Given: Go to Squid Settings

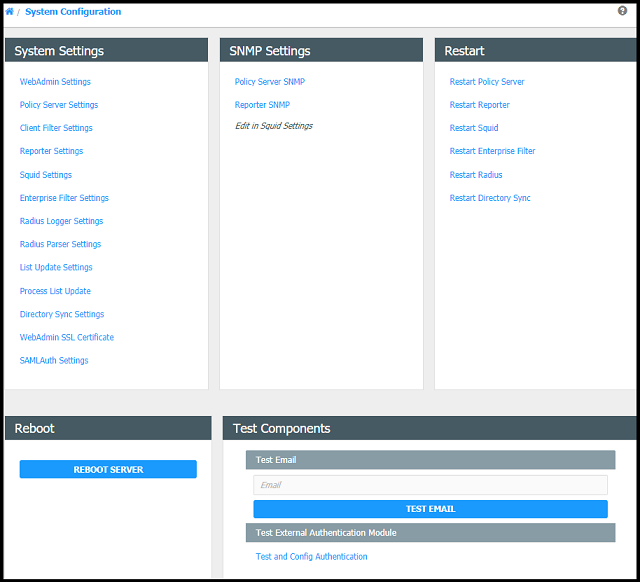Looking at the screenshot, I should 46,175.
